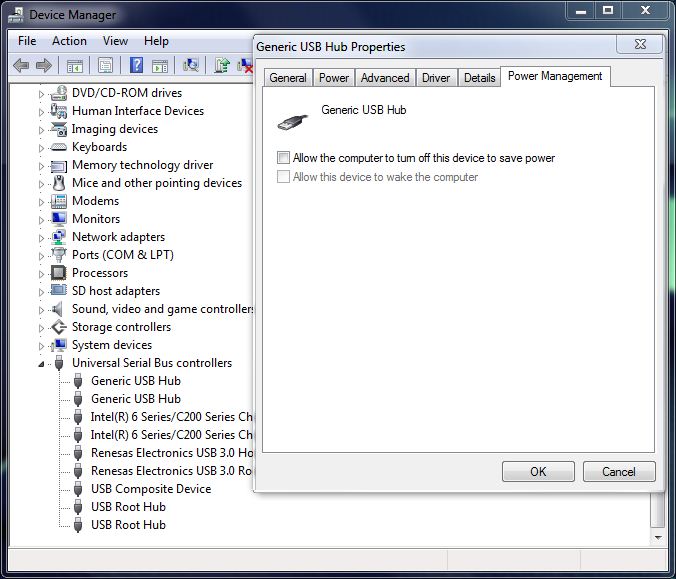The height and width of the screenshot is (579, 676).
Task: Click Scan for hardware changes icon
Action: click(191, 66)
